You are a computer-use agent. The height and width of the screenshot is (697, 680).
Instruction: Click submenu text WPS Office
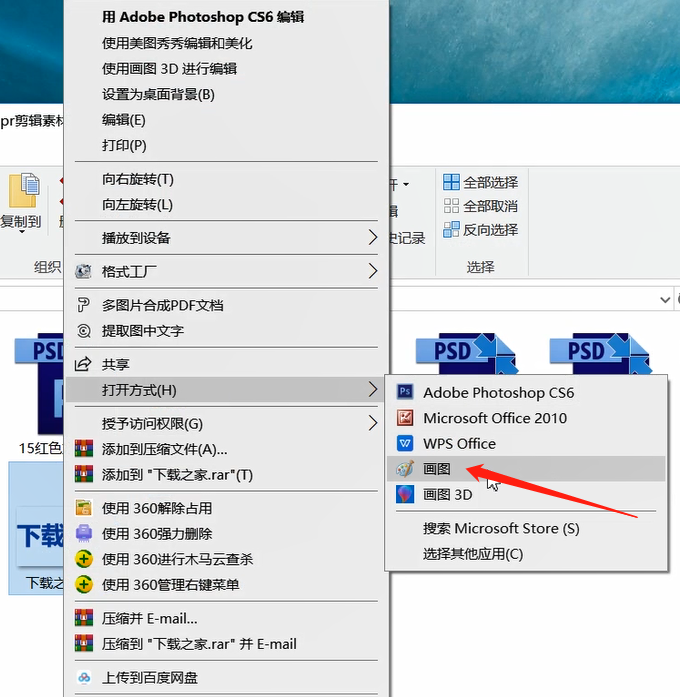tap(460, 444)
